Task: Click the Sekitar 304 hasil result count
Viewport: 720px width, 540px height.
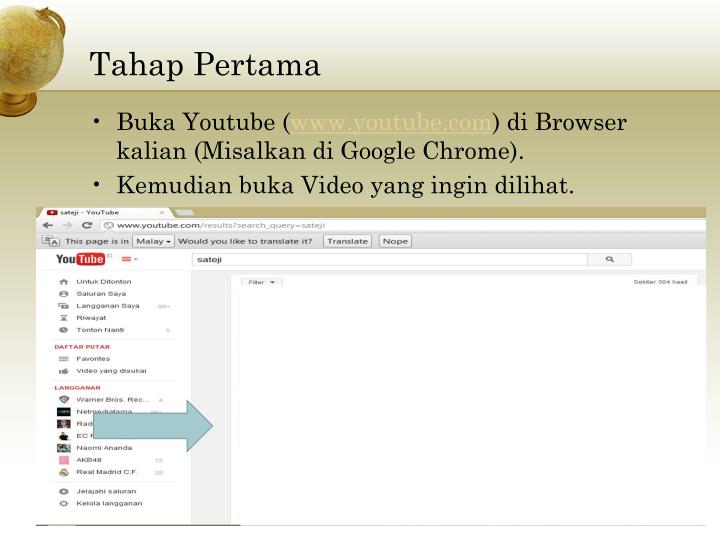Action: click(x=660, y=282)
